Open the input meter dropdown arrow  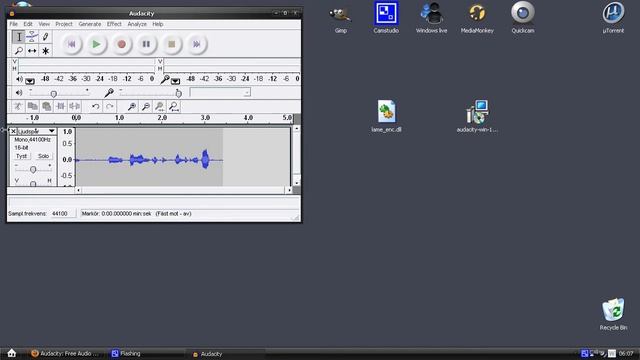pyautogui.click(x=175, y=81)
